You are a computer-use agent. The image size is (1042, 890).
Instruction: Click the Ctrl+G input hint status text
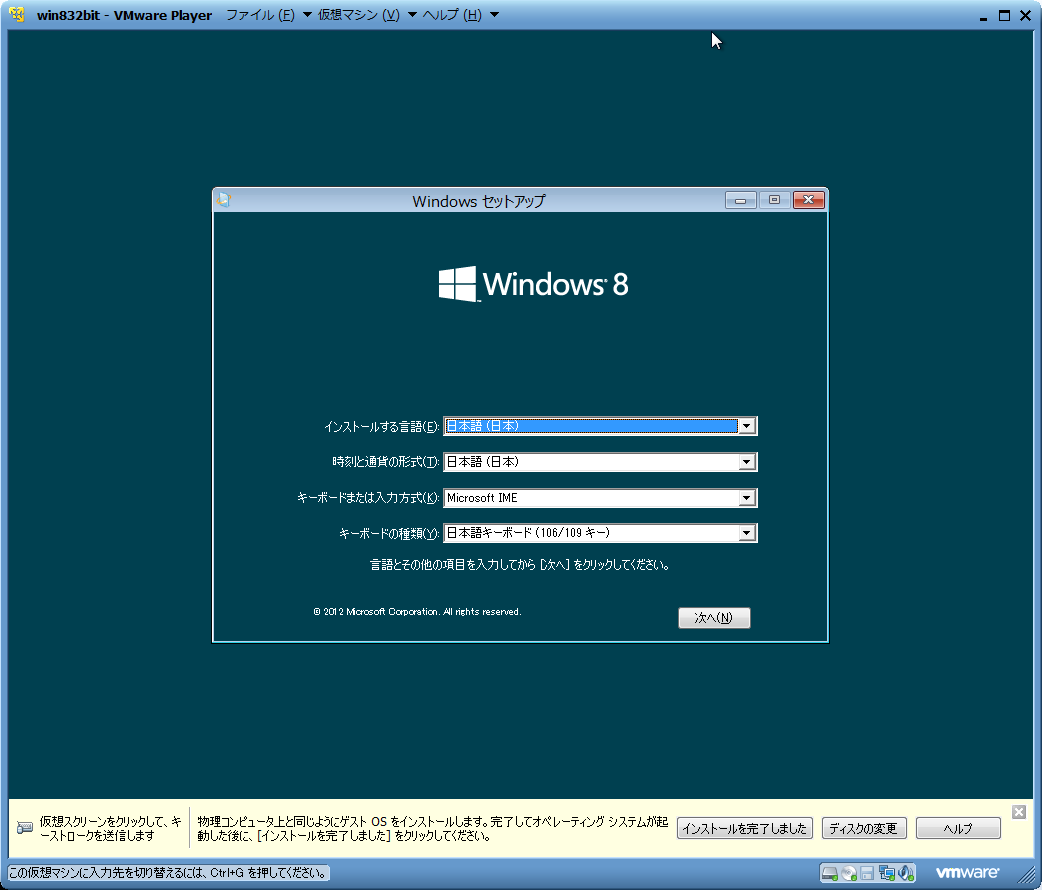click(x=169, y=873)
